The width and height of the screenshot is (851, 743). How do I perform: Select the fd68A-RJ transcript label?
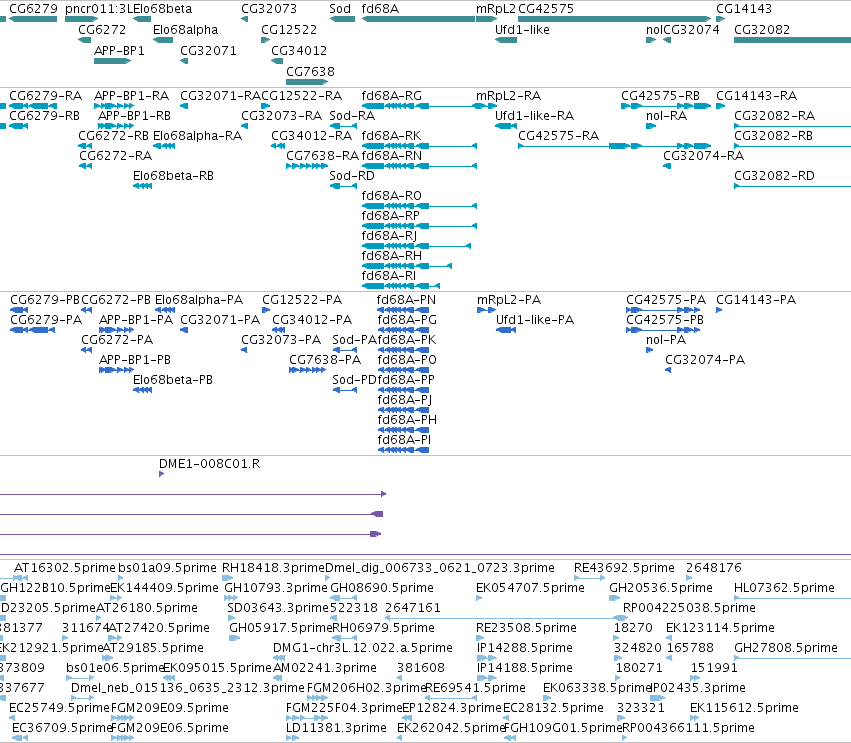pos(389,236)
